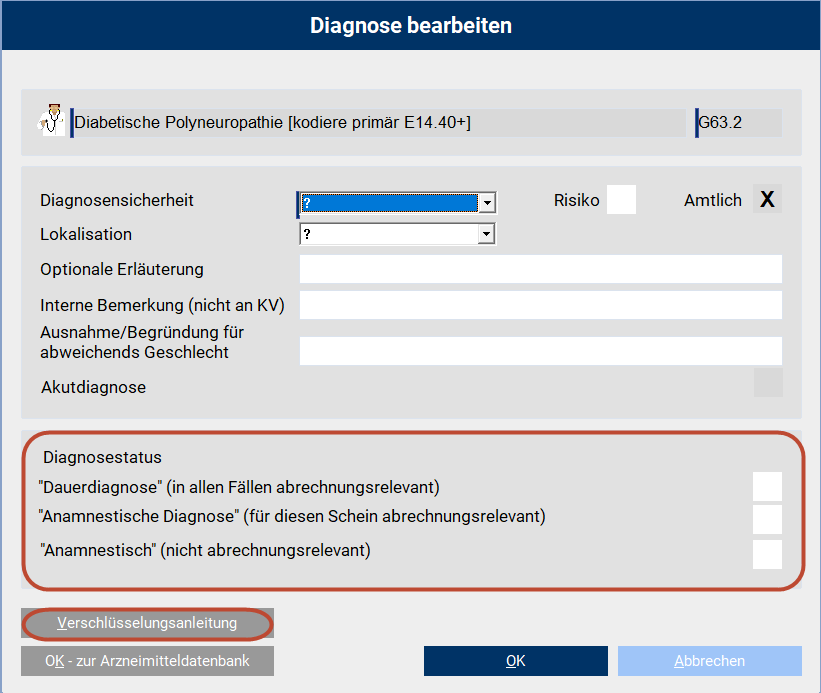The image size is (821, 693).
Task: Check the Anamnestische Diagnose box
Action: [766, 520]
